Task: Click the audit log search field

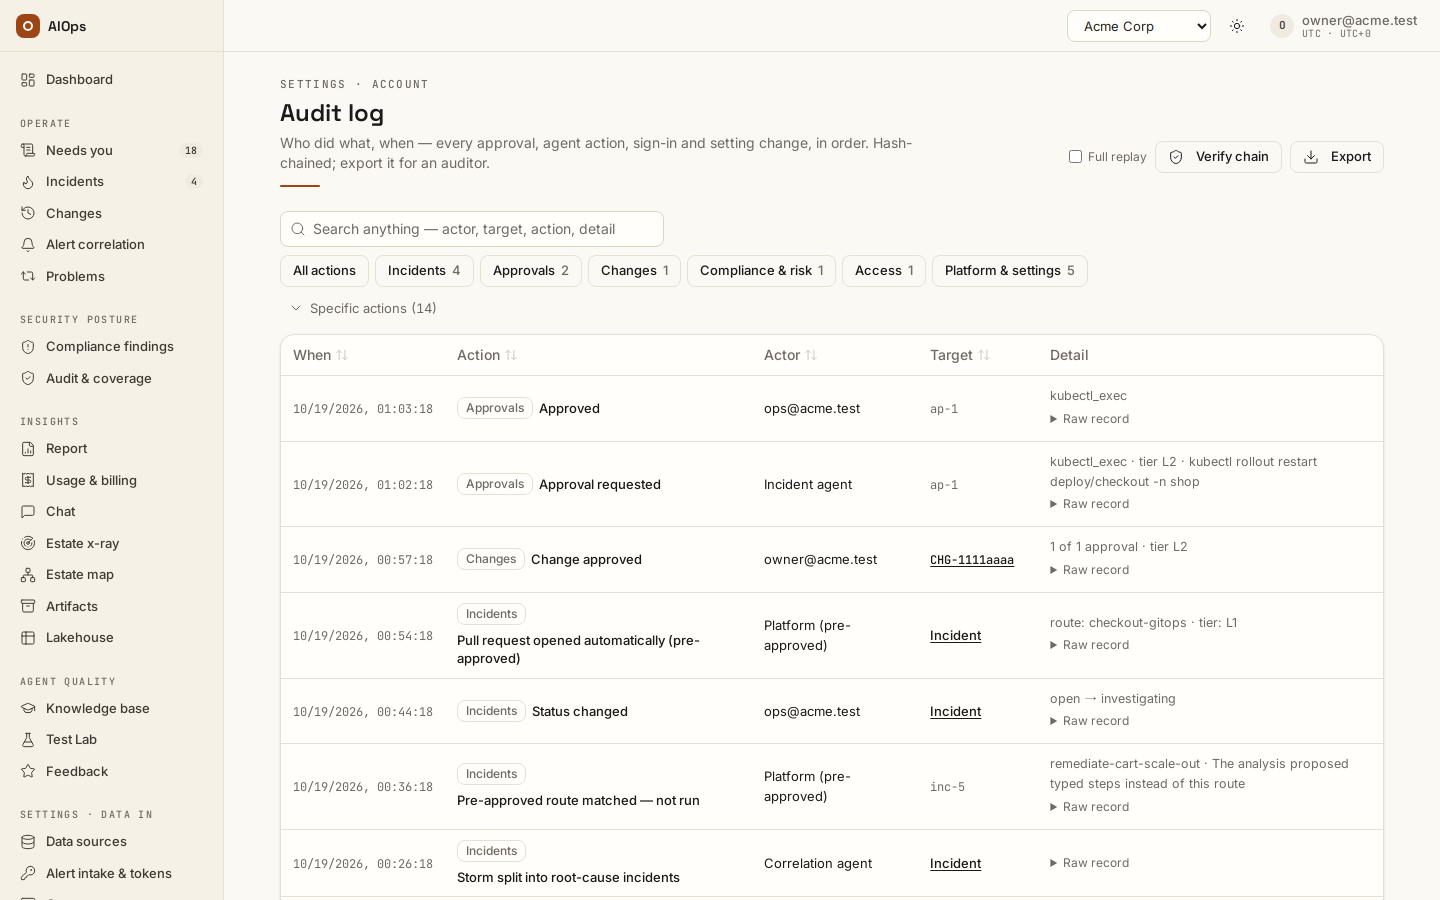Action: [x=472, y=229]
